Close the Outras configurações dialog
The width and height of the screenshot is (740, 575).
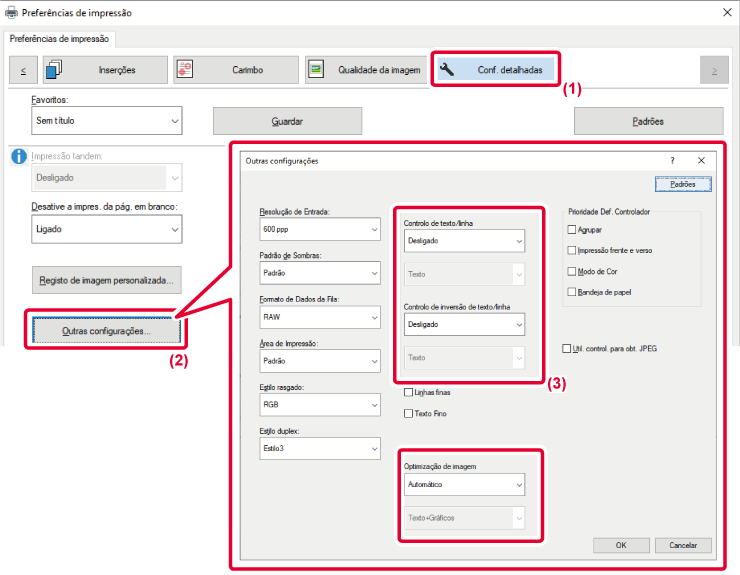701,160
